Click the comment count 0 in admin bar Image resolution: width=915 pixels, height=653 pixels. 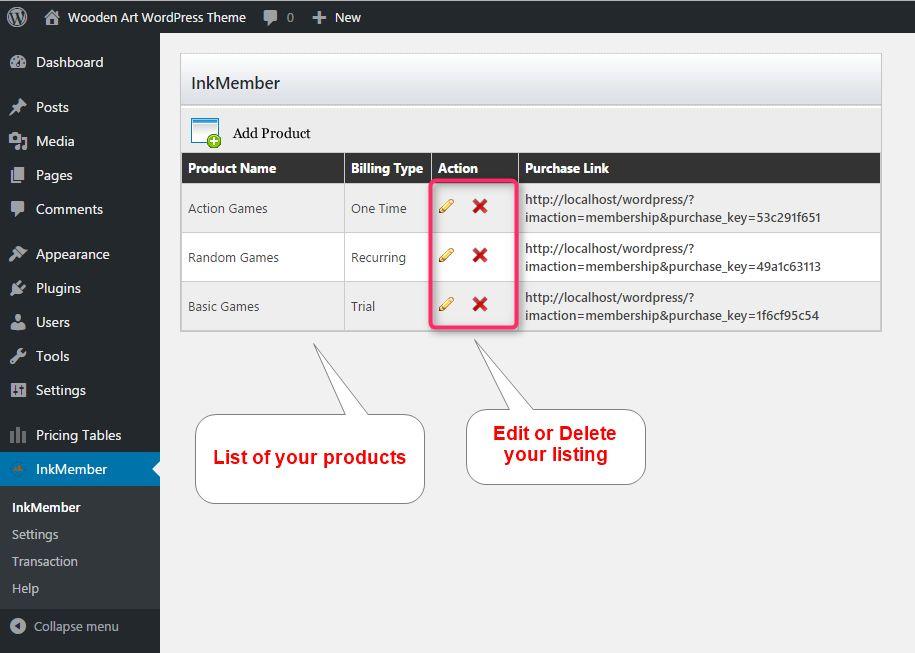click(x=290, y=18)
